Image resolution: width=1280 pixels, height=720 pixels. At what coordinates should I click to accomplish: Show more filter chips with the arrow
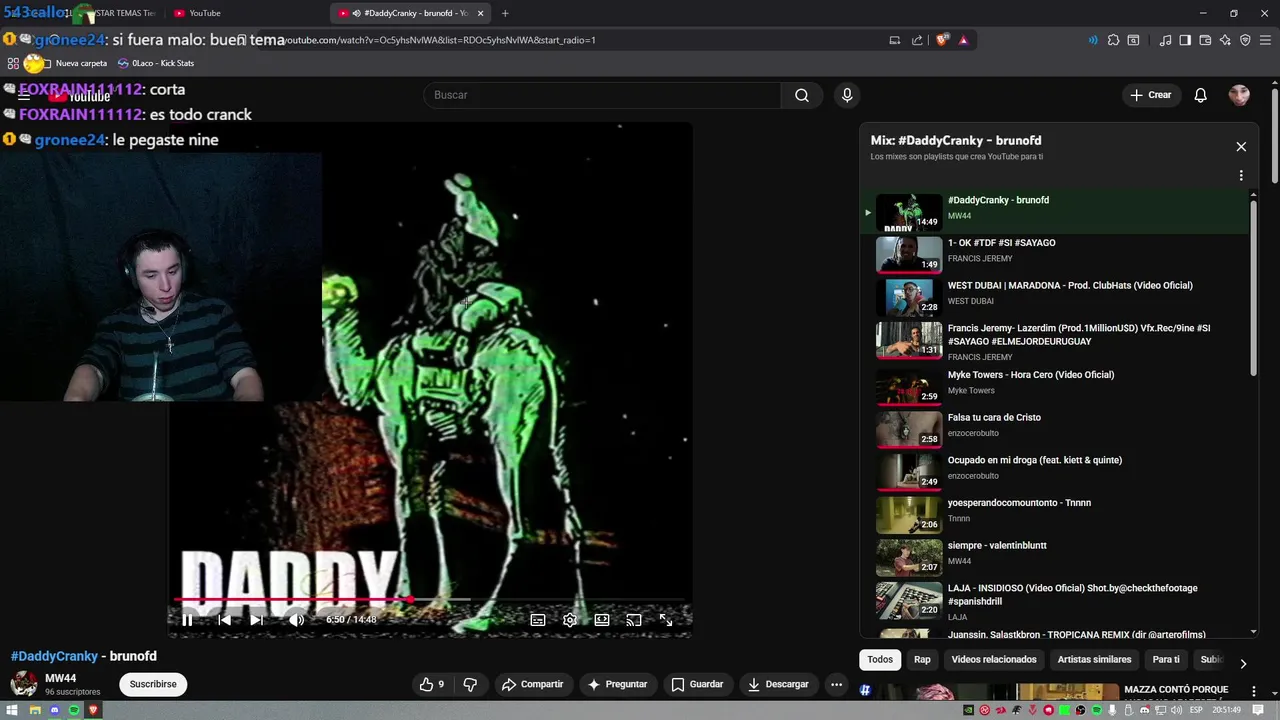[1243, 663]
